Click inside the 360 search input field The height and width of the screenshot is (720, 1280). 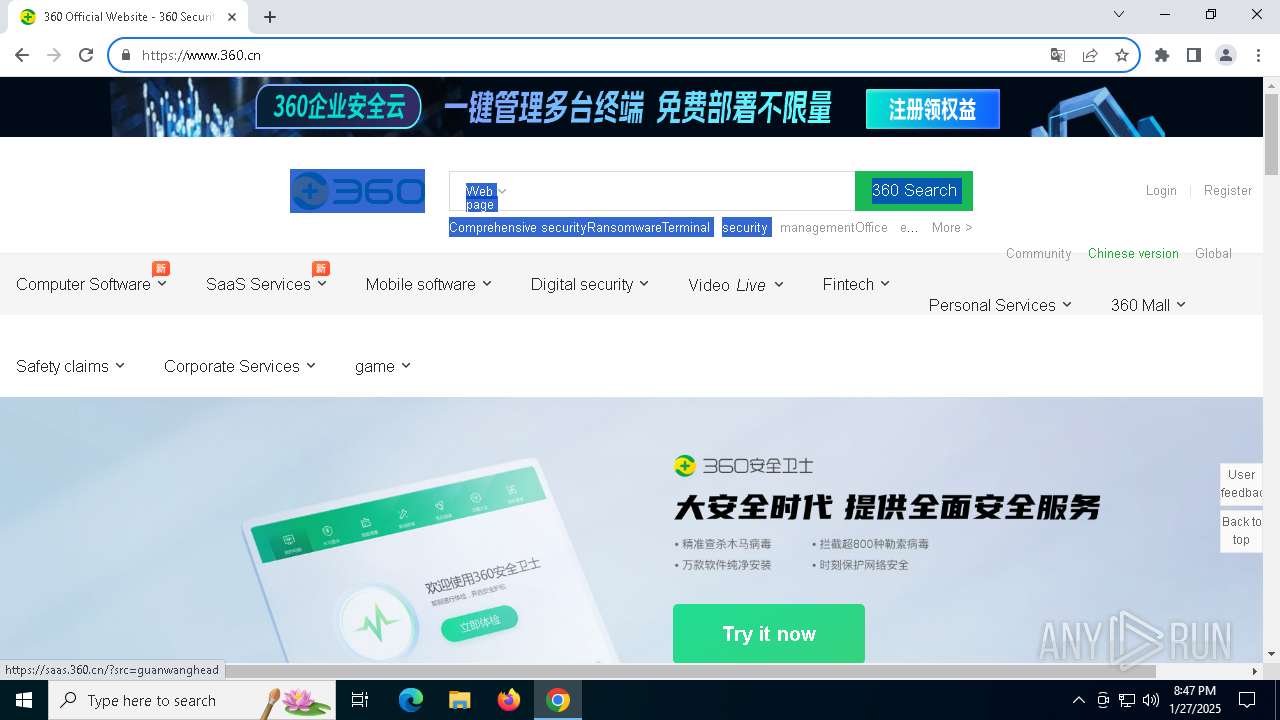(680, 191)
